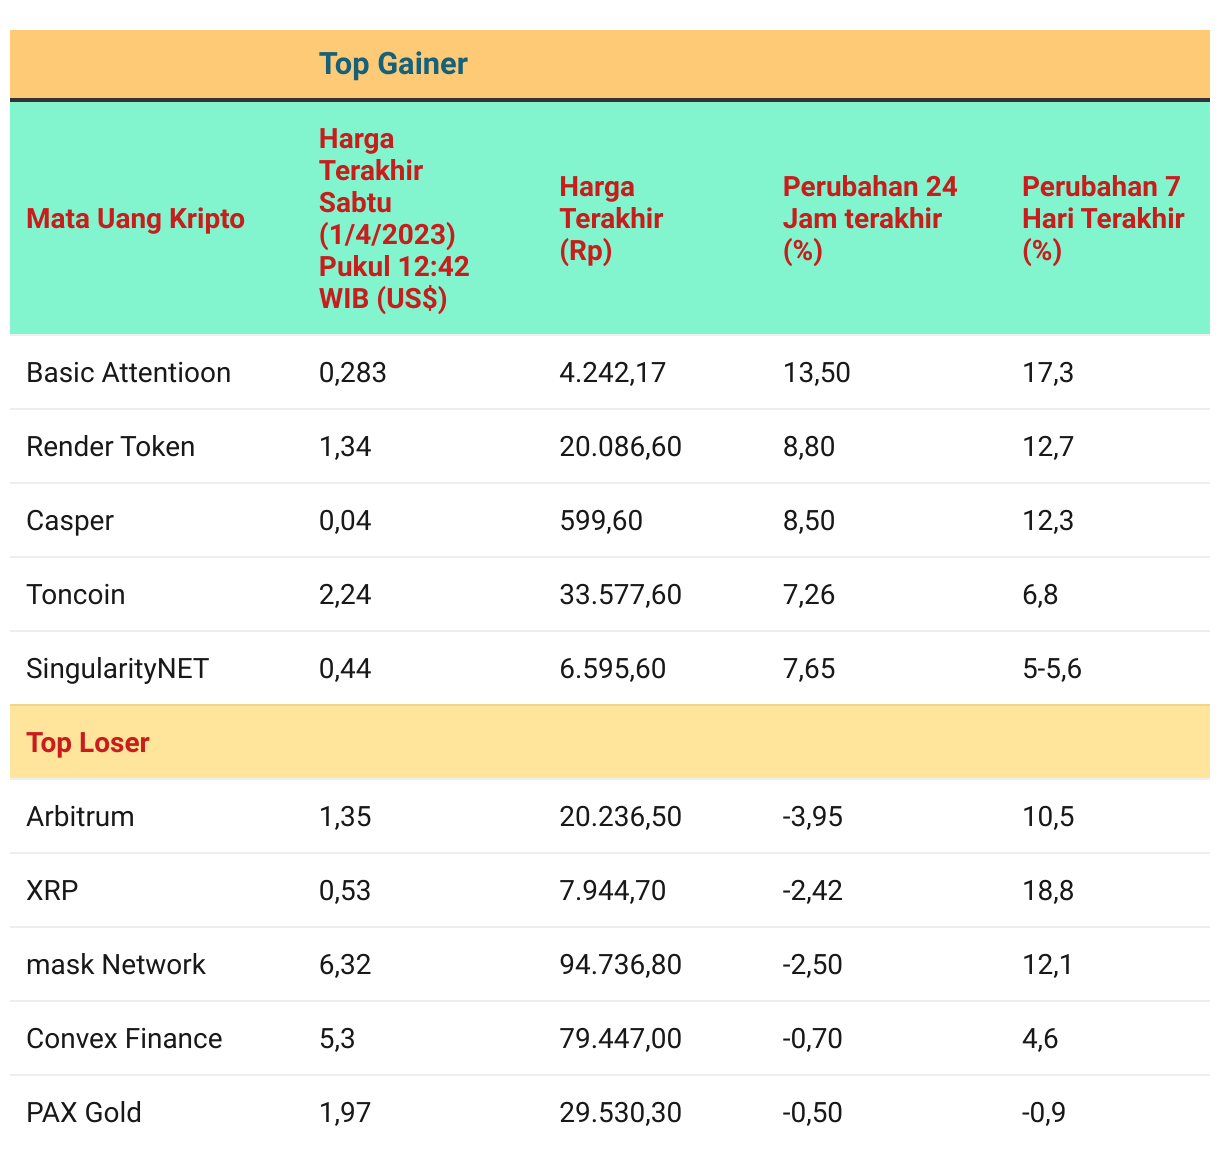1220x1158 pixels.
Task: Select Render Token's rupiah price 20.086,60
Action: (620, 447)
